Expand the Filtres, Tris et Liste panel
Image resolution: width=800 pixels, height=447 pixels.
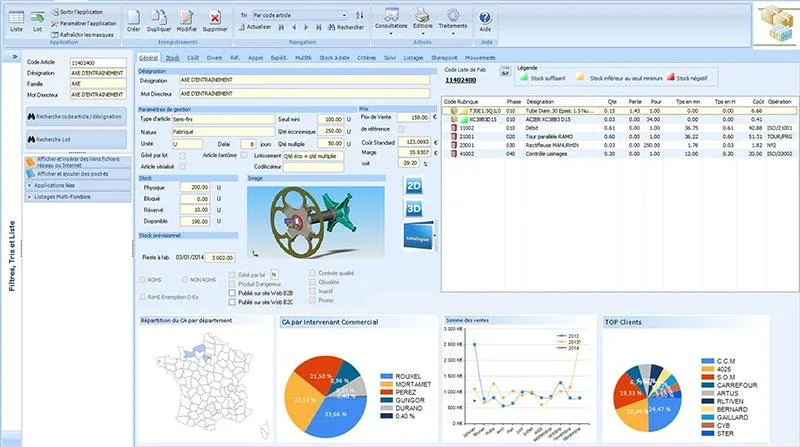click(x=15, y=57)
